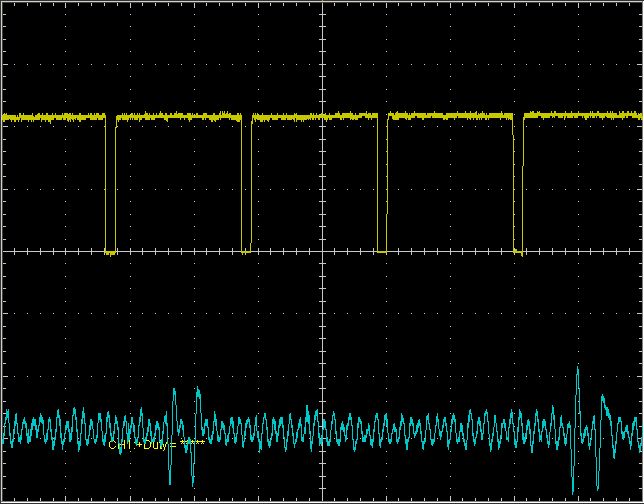Click left end of center horizontal axis

point(4,252)
